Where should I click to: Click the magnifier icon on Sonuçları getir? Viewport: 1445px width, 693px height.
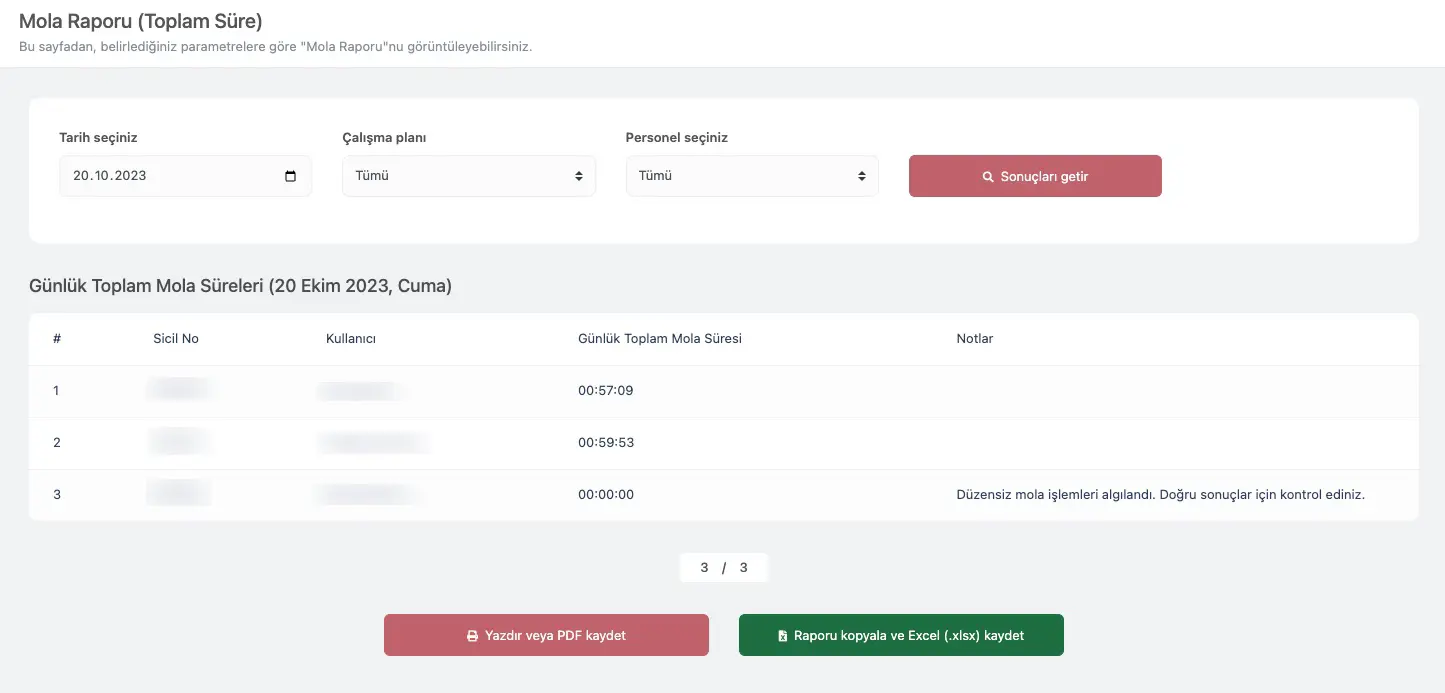pyautogui.click(x=988, y=177)
